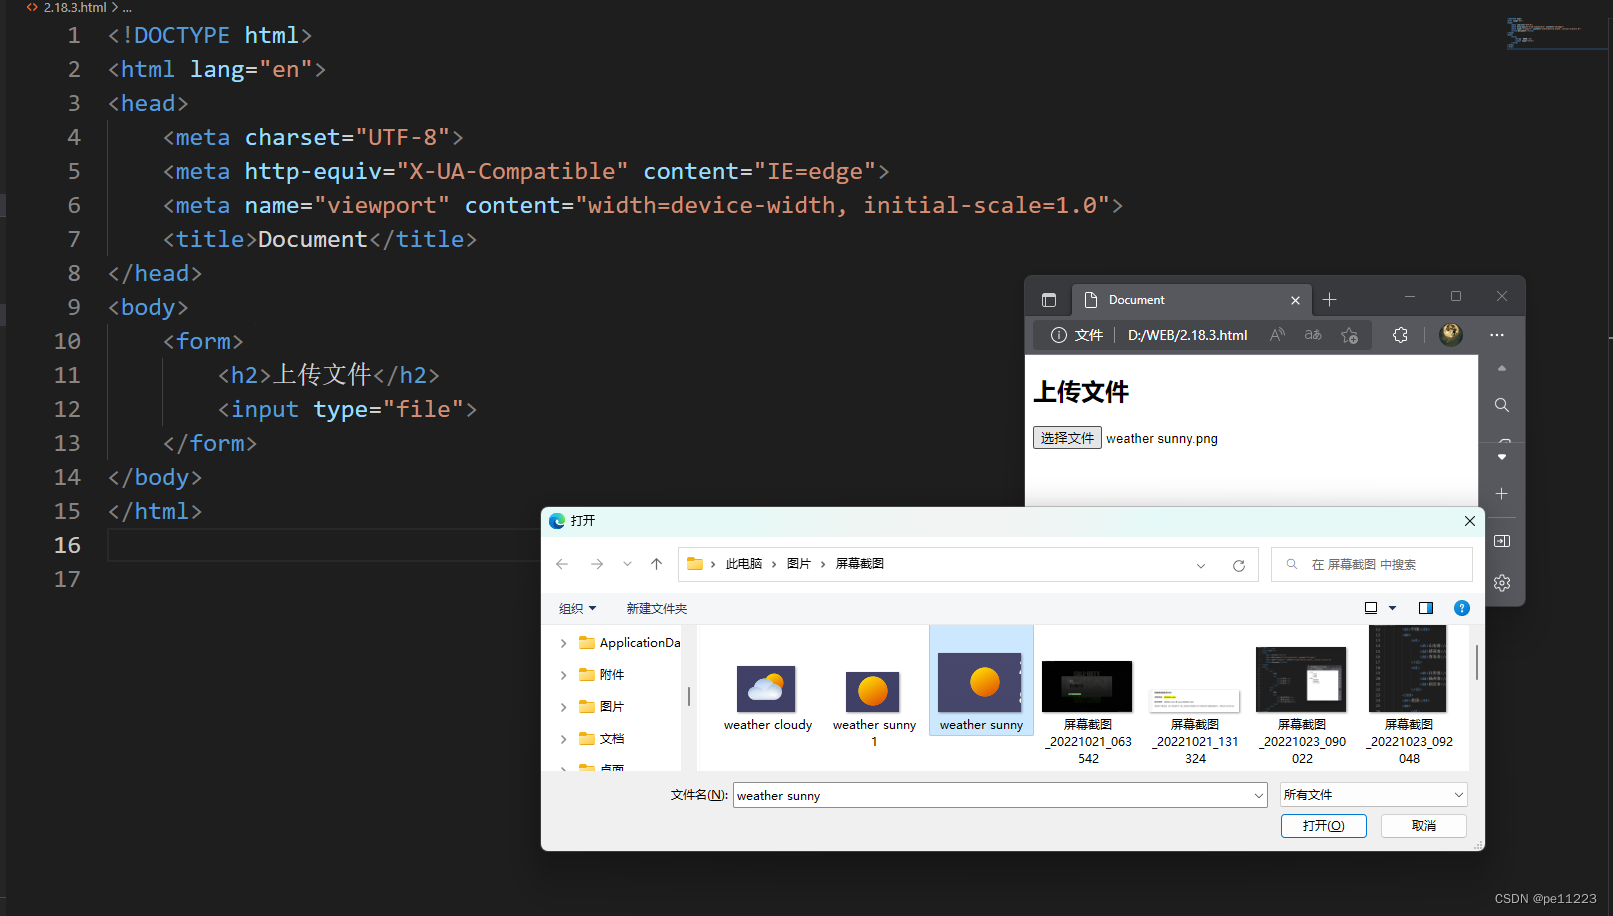Click the search icon in browser sidebar
1613x916 pixels.
point(1501,405)
